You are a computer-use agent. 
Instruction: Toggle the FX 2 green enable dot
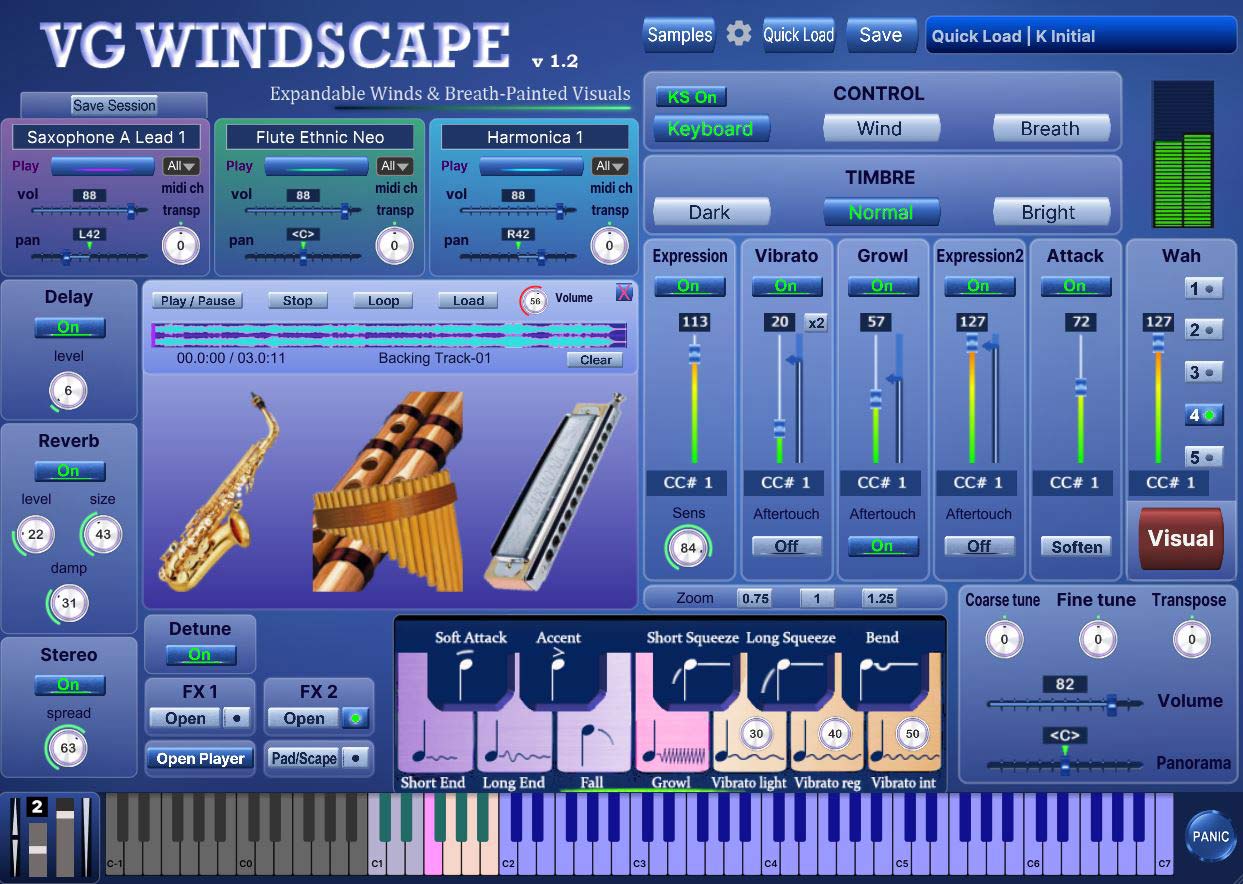[x=355, y=718]
